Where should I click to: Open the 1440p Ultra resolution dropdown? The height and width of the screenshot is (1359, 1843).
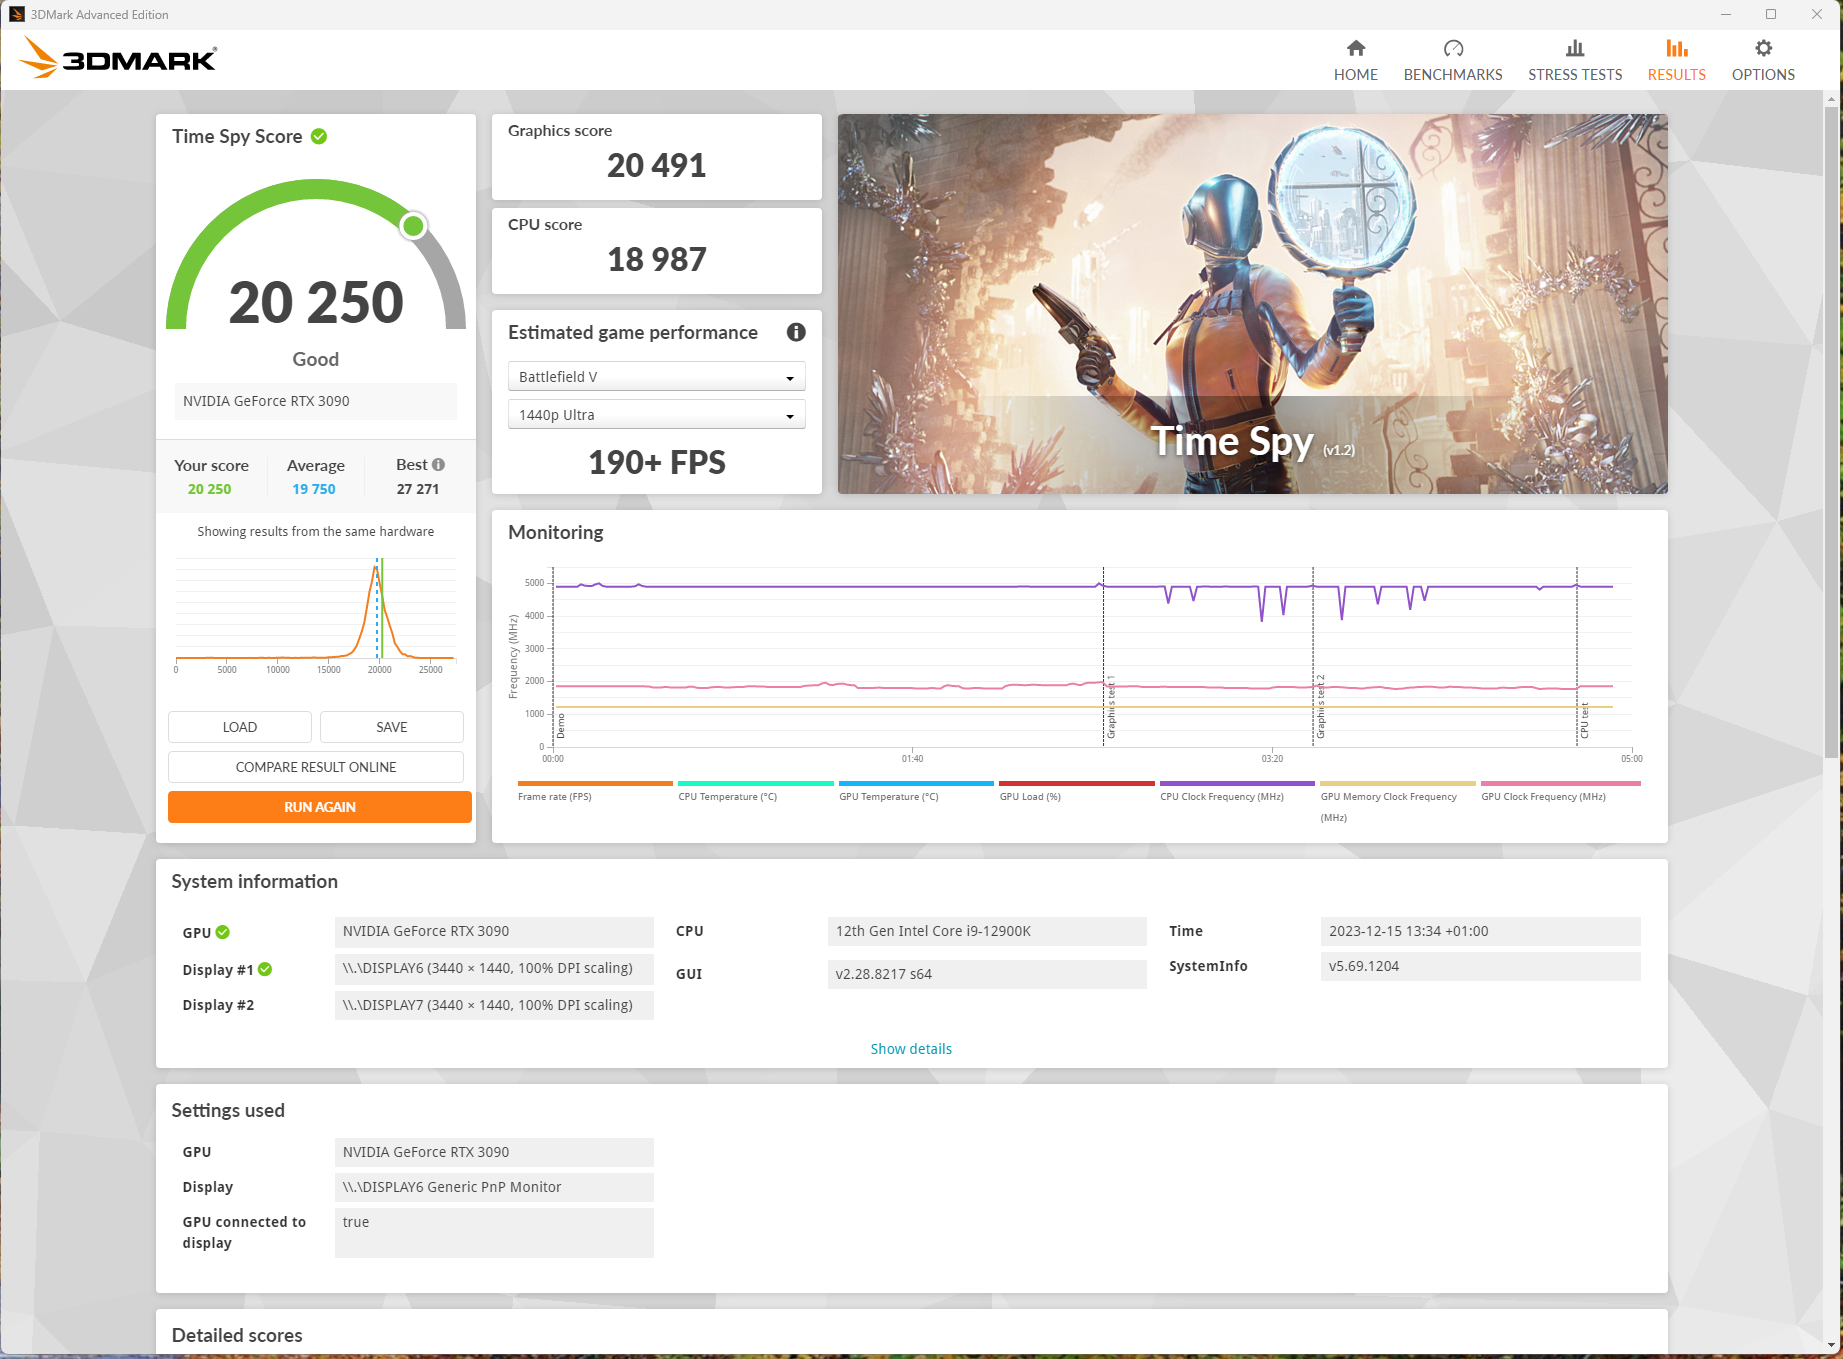[x=657, y=415]
